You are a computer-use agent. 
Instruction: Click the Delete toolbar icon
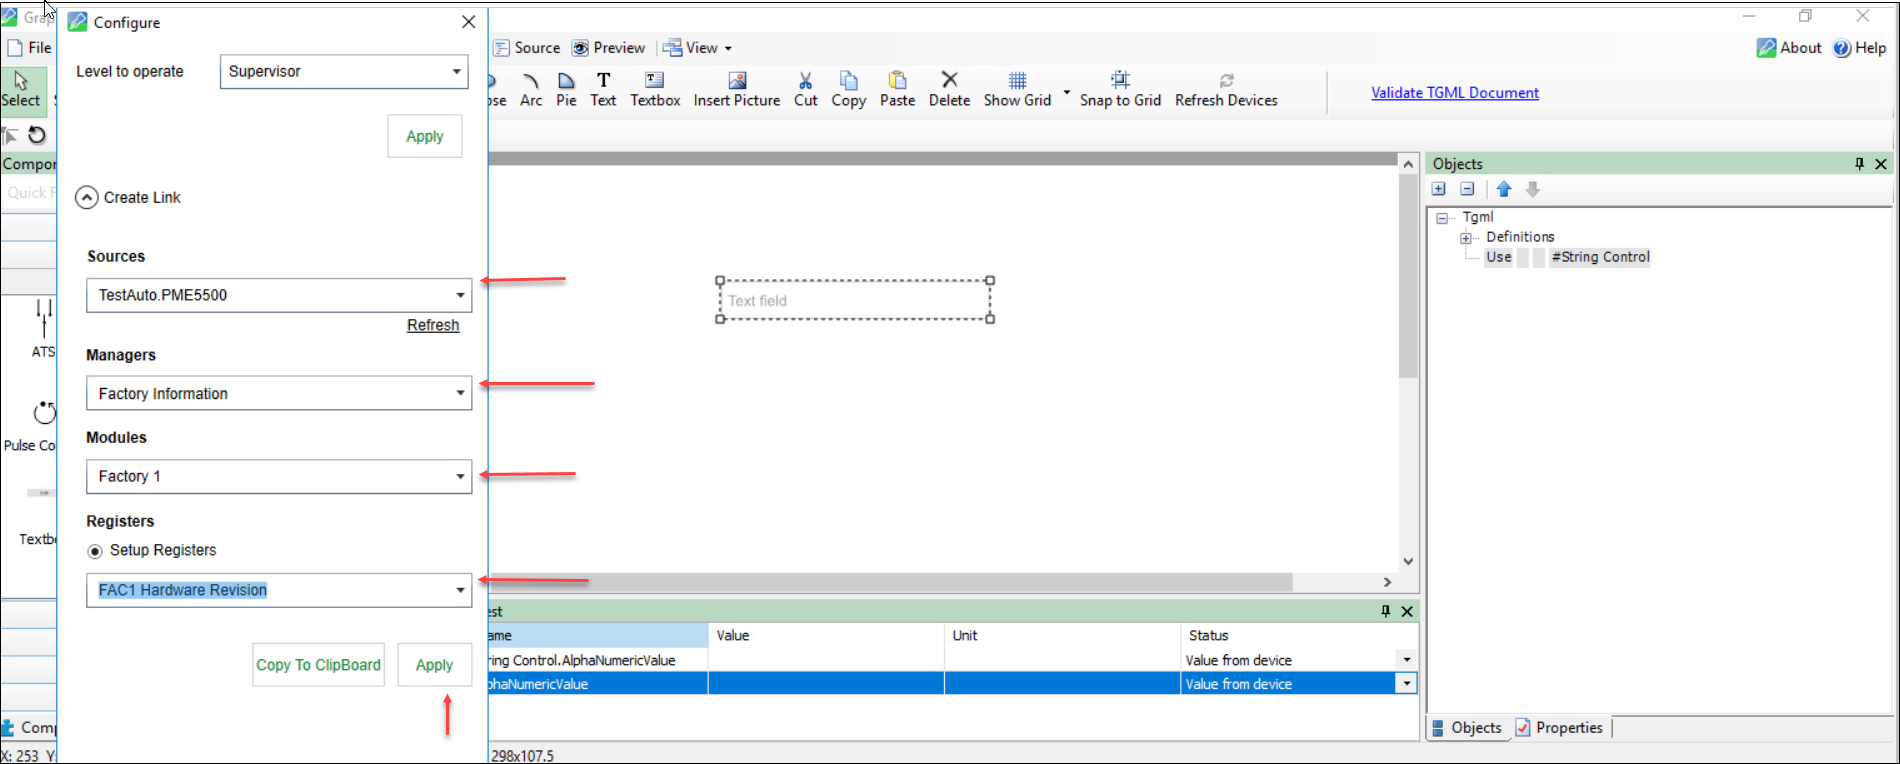click(949, 81)
